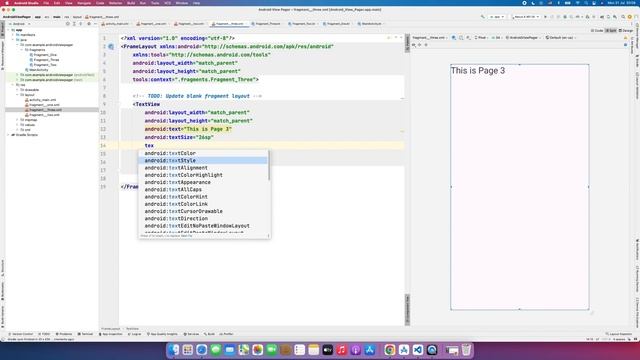
Task: Open IDE settings gear in top toolbar
Action: (630, 17)
